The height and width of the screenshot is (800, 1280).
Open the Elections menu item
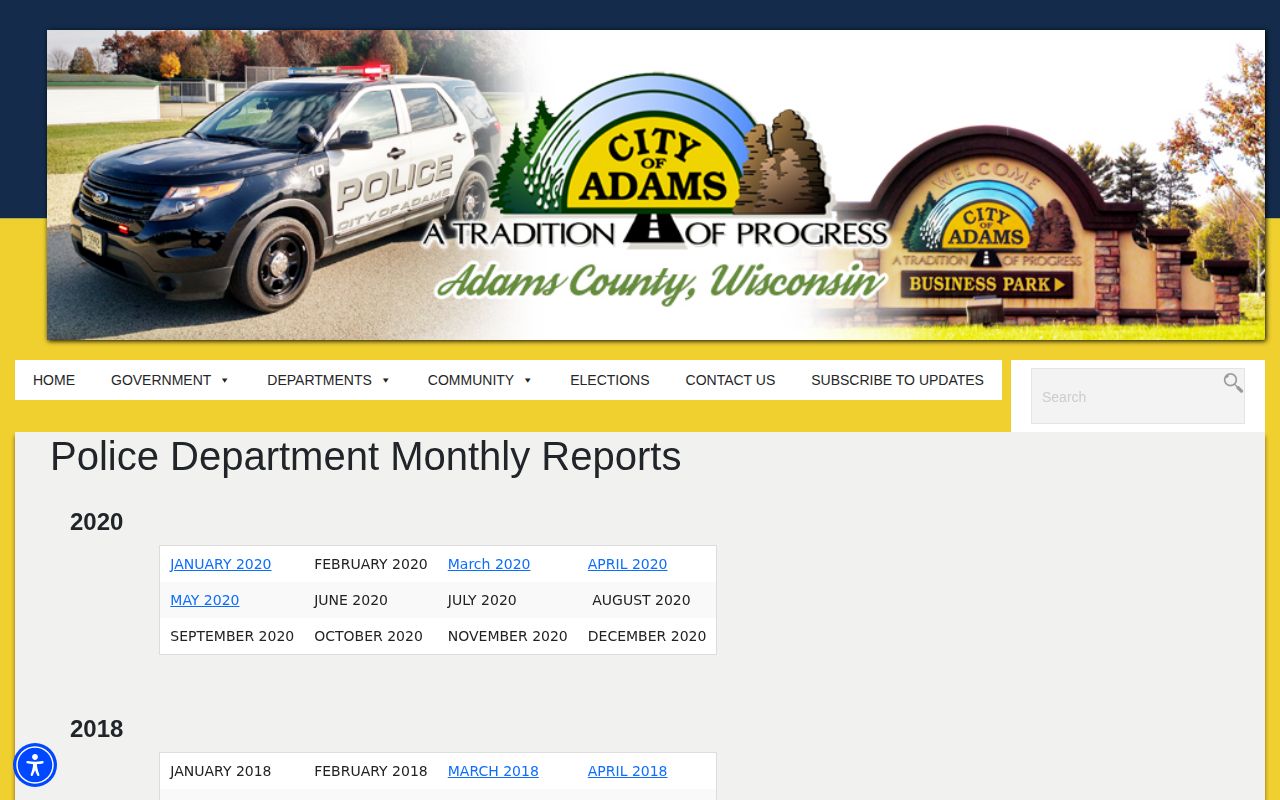click(610, 380)
